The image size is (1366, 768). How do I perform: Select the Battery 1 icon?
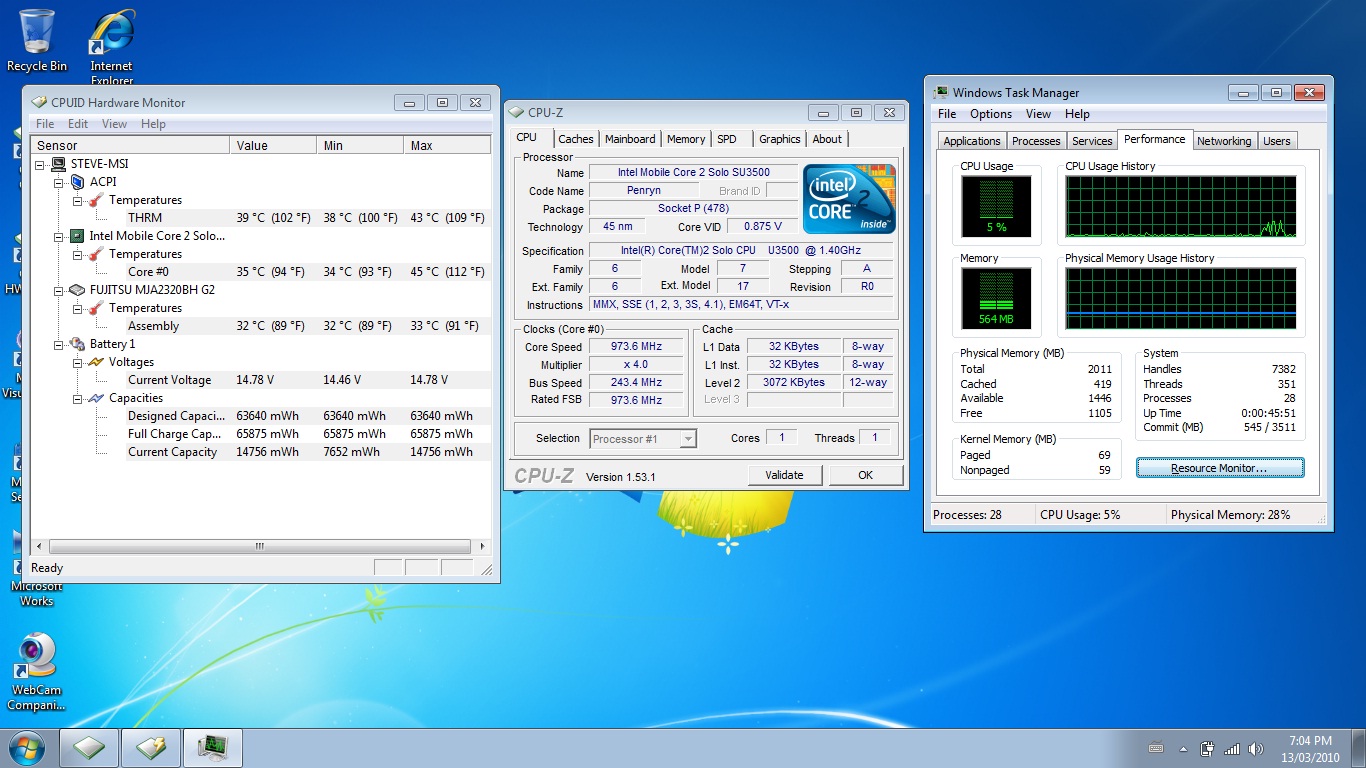point(77,344)
